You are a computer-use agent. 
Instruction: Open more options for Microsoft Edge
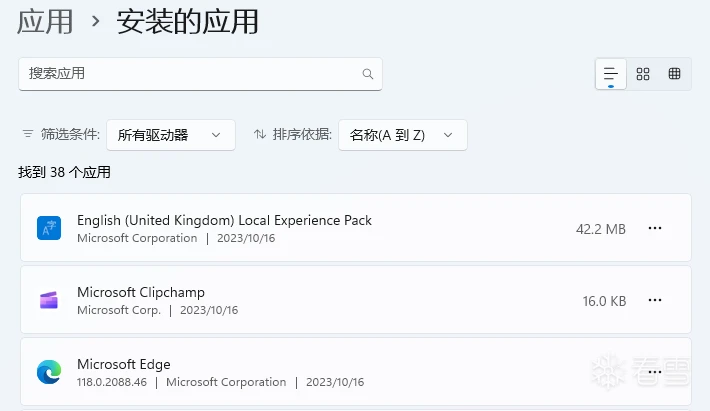[655, 372]
